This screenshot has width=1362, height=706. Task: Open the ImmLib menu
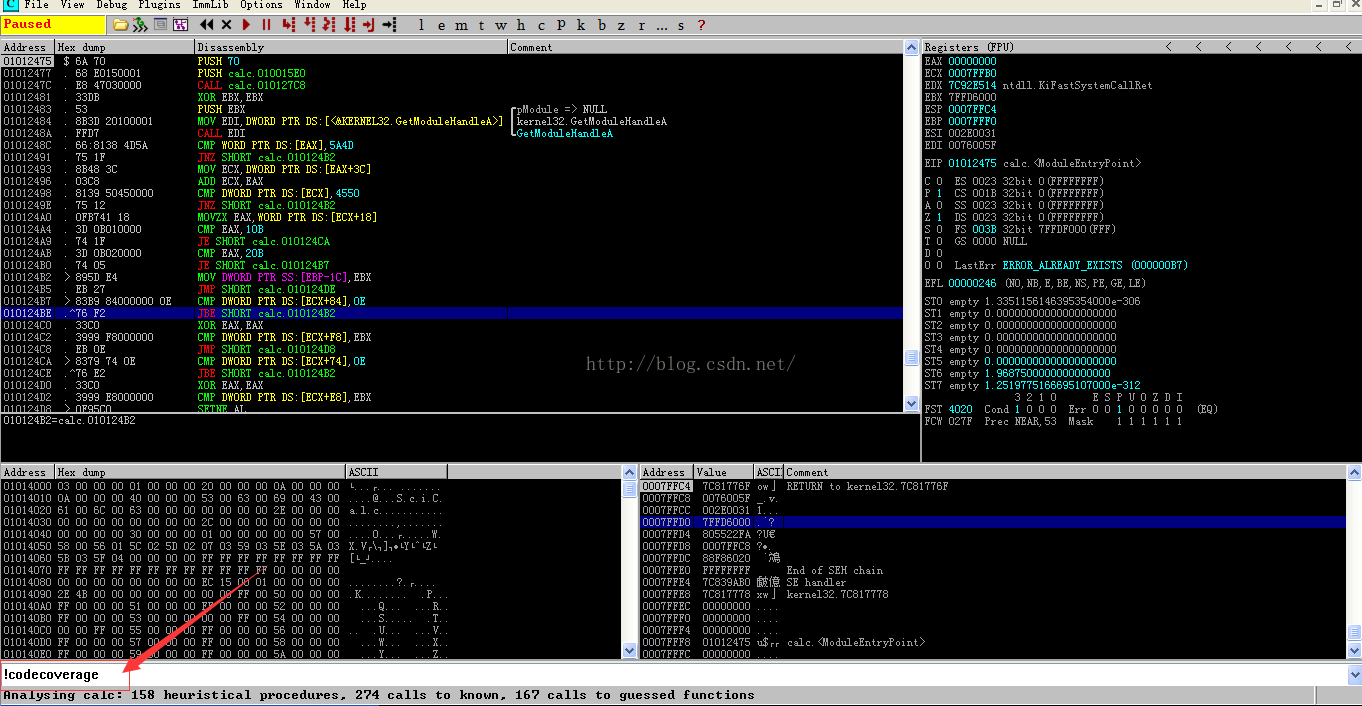[211, 5]
